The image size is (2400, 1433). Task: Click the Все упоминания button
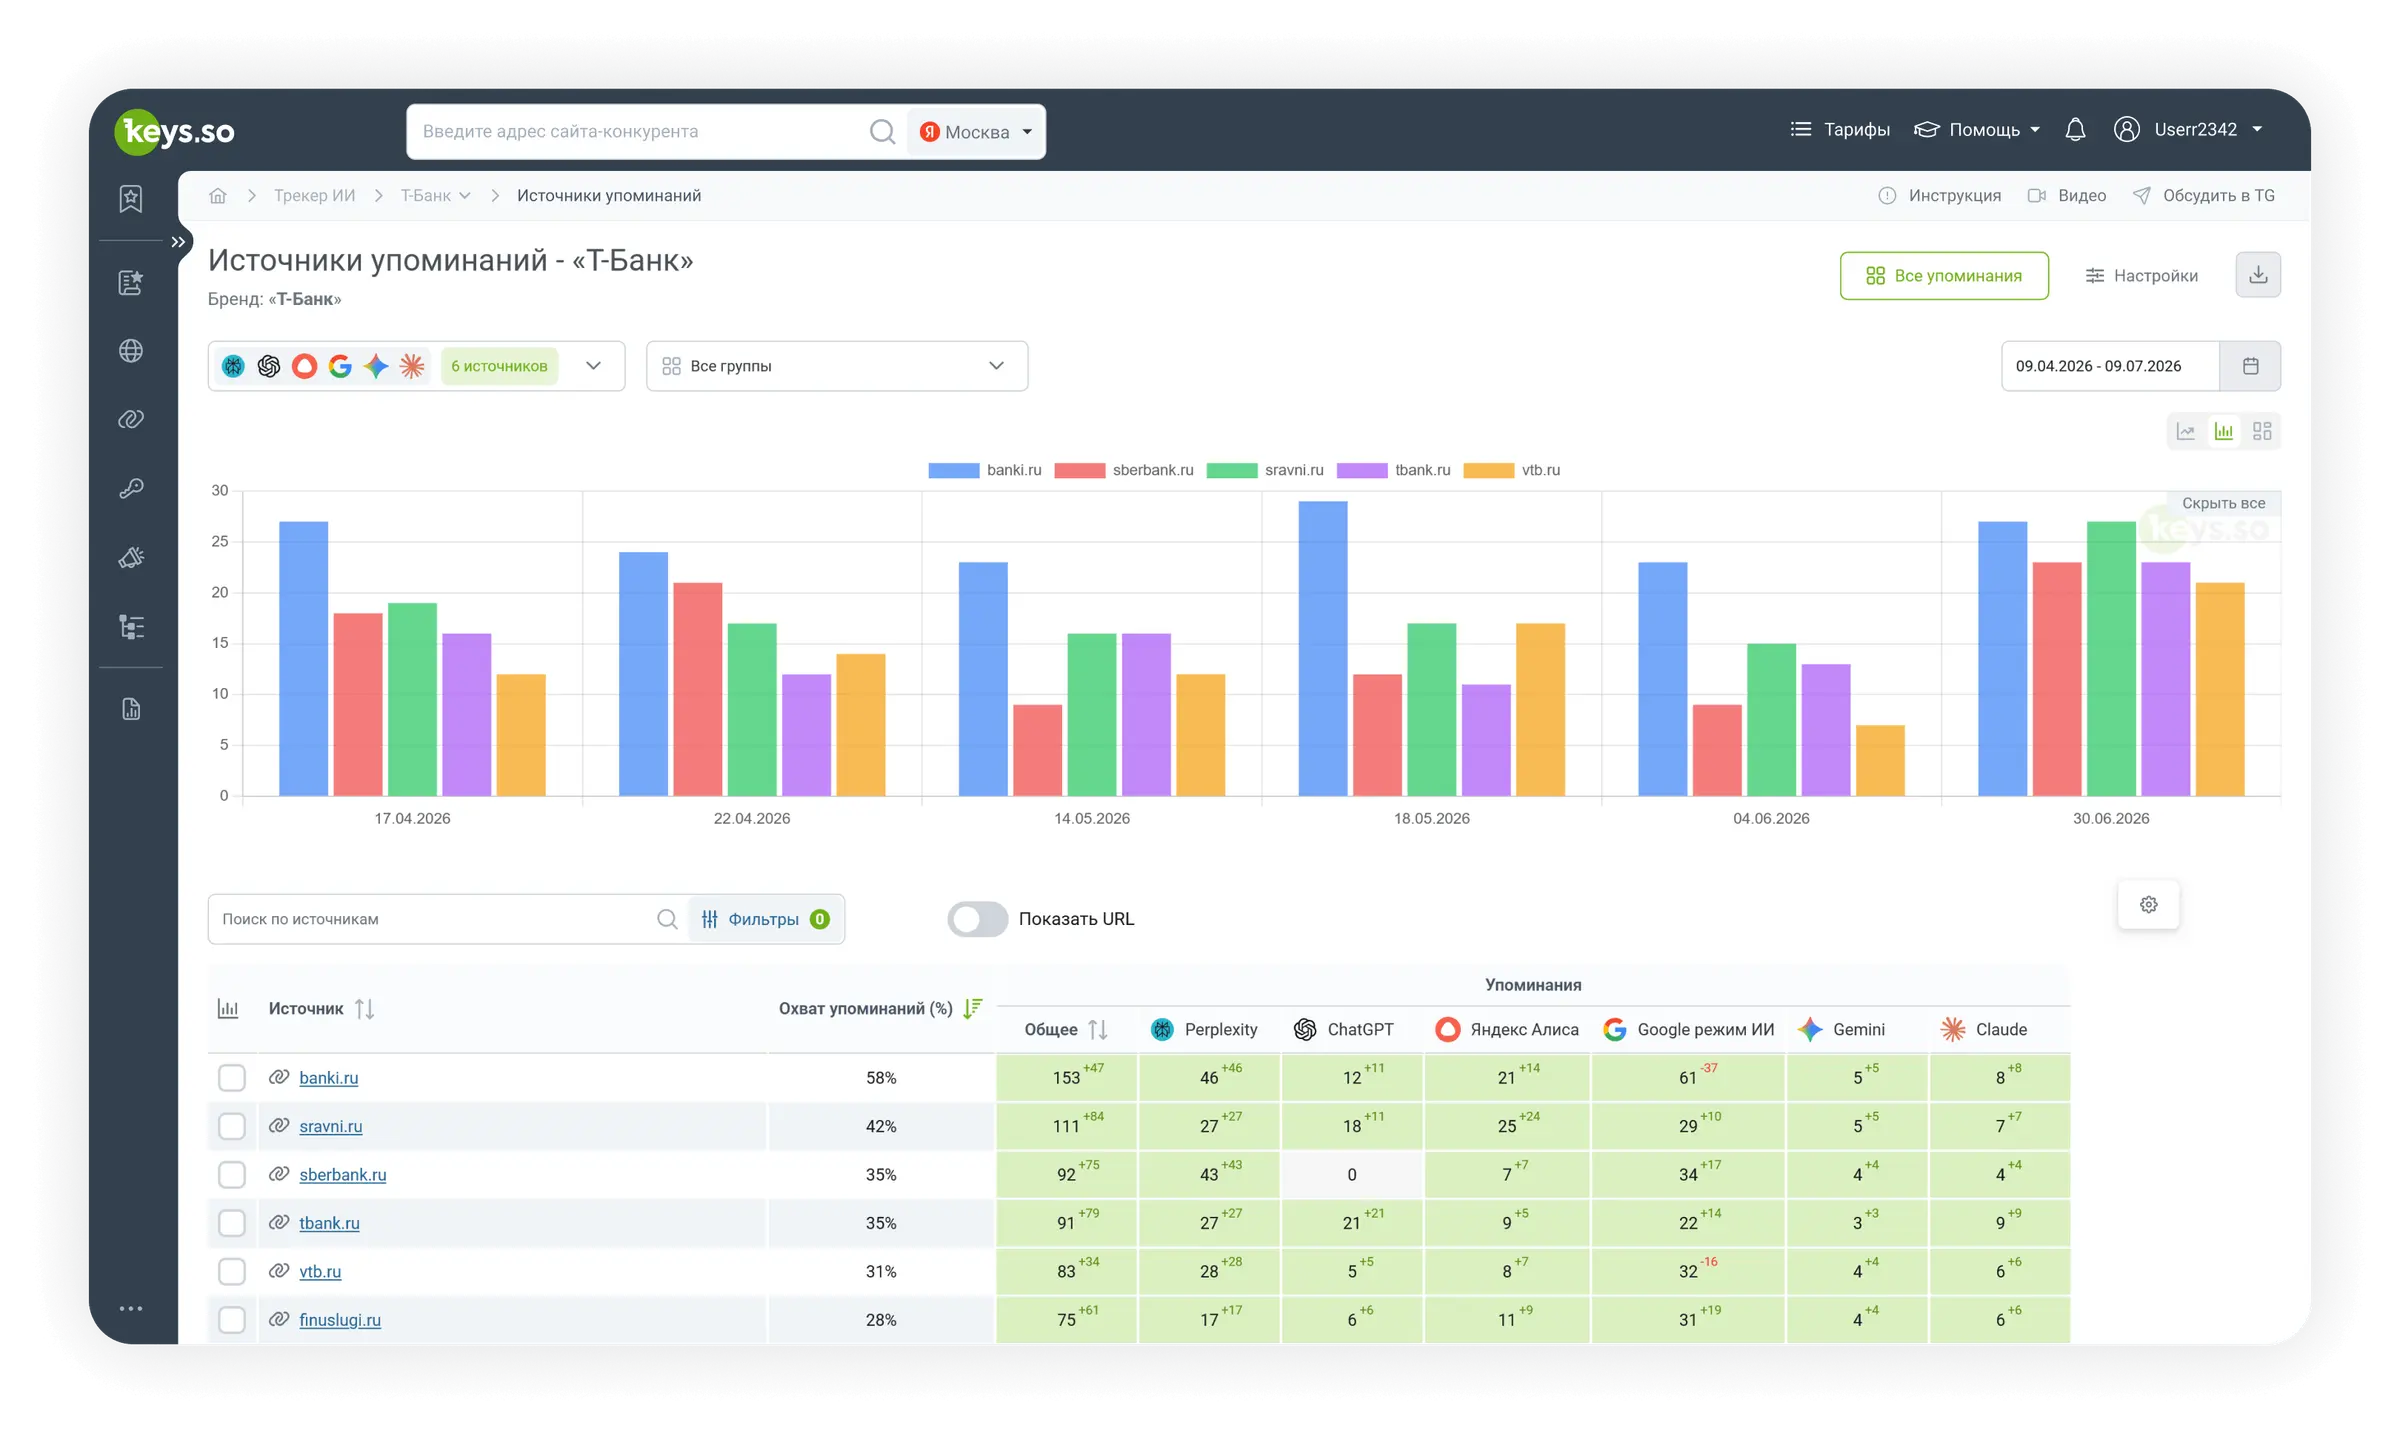pos(1944,276)
